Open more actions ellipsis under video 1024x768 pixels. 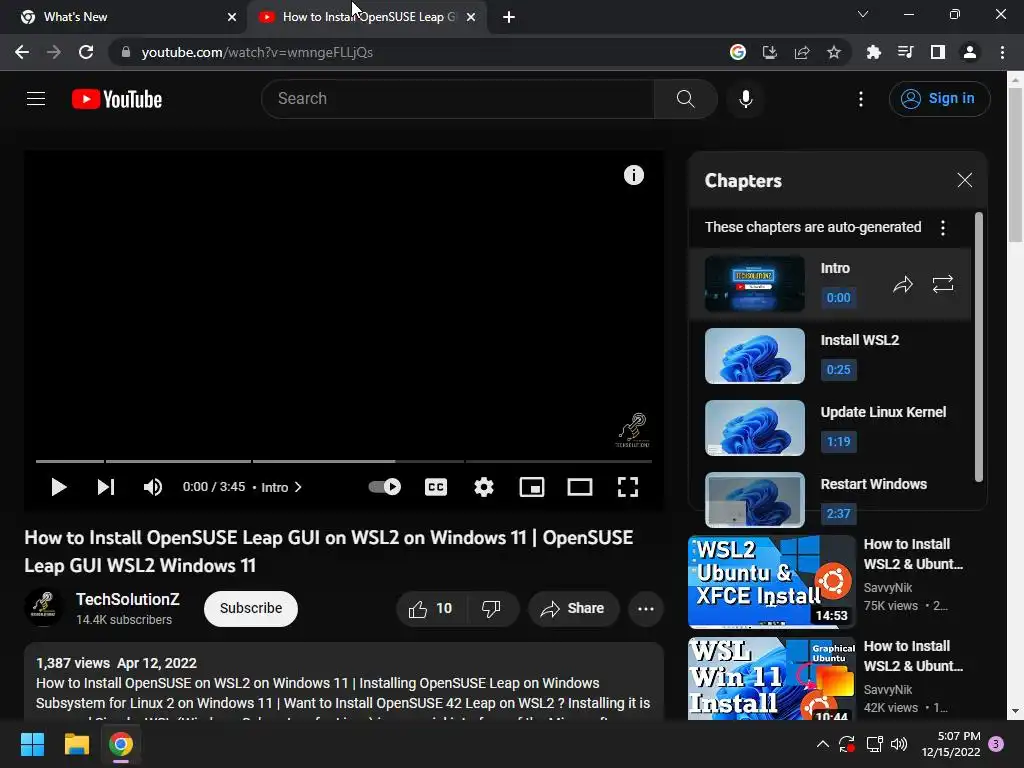click(x=646, y=609)
